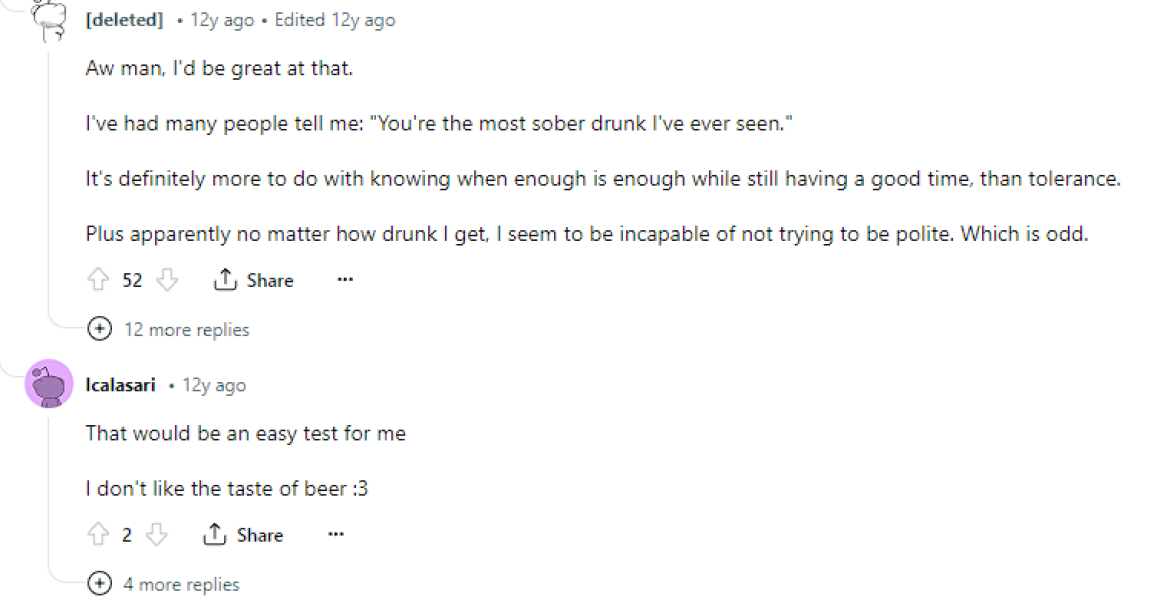Downvote the deleted user's comment

[167, 281]
